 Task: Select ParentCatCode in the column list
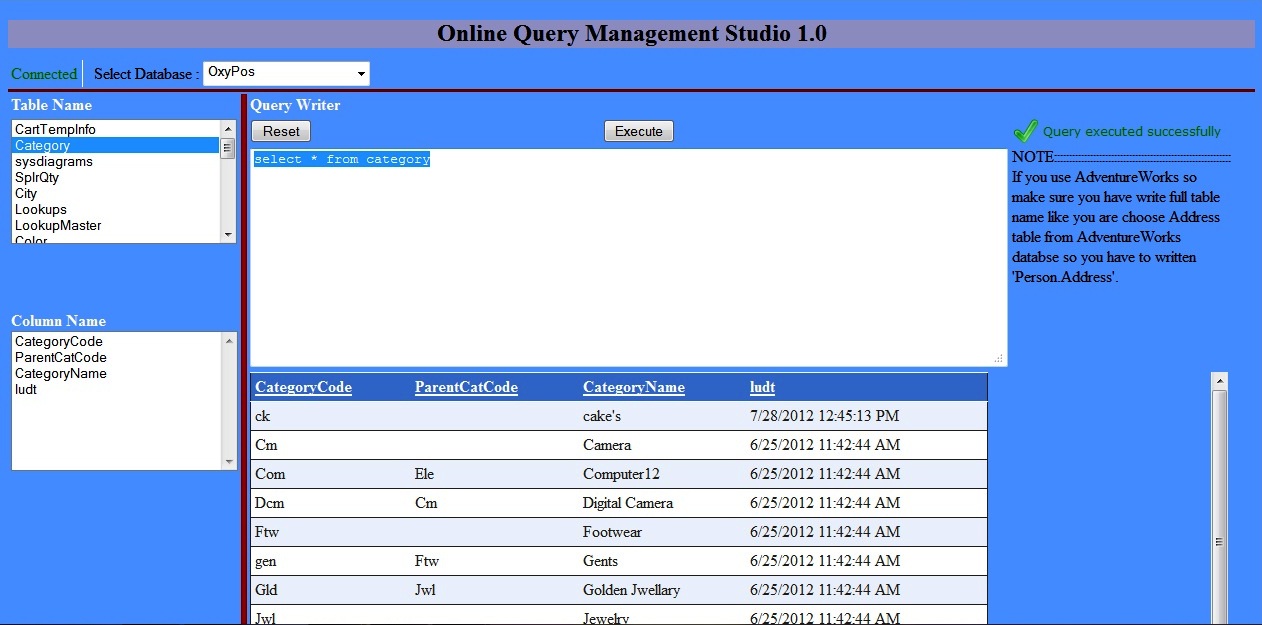(x=116, y=357)
